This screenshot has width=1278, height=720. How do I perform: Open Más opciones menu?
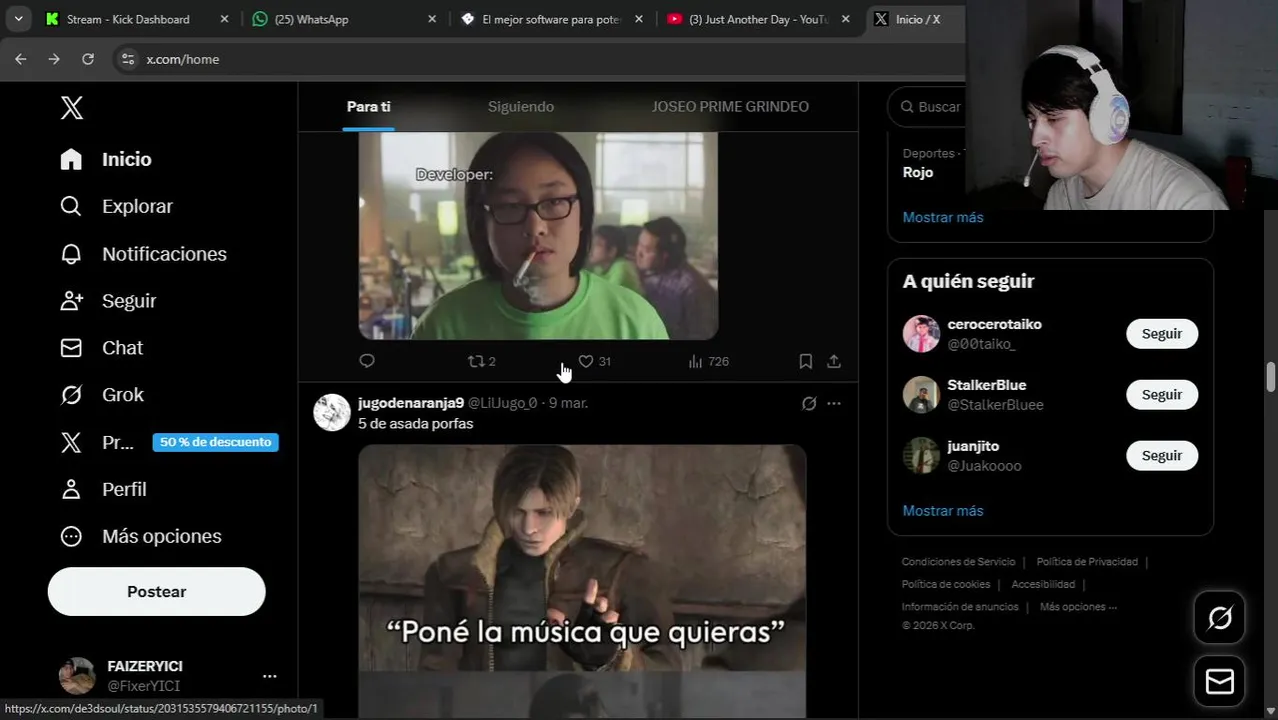click(x=140, y=536)
